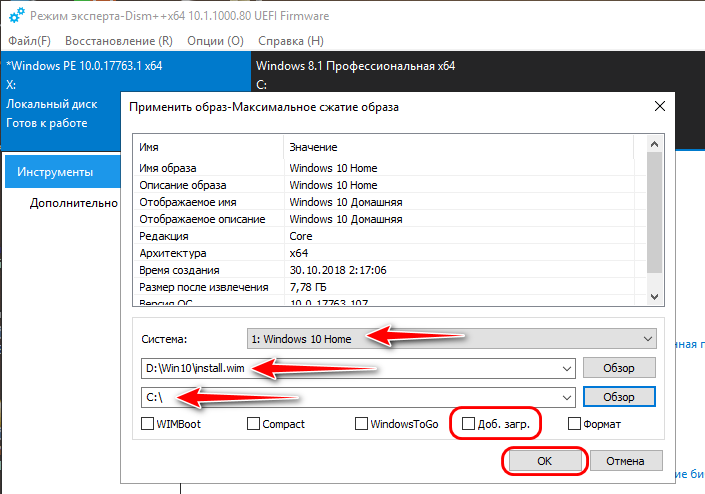Open the Справка (H) menu
Image resolution: width=705 pixels, height=494 pixels.
point(291,41)
